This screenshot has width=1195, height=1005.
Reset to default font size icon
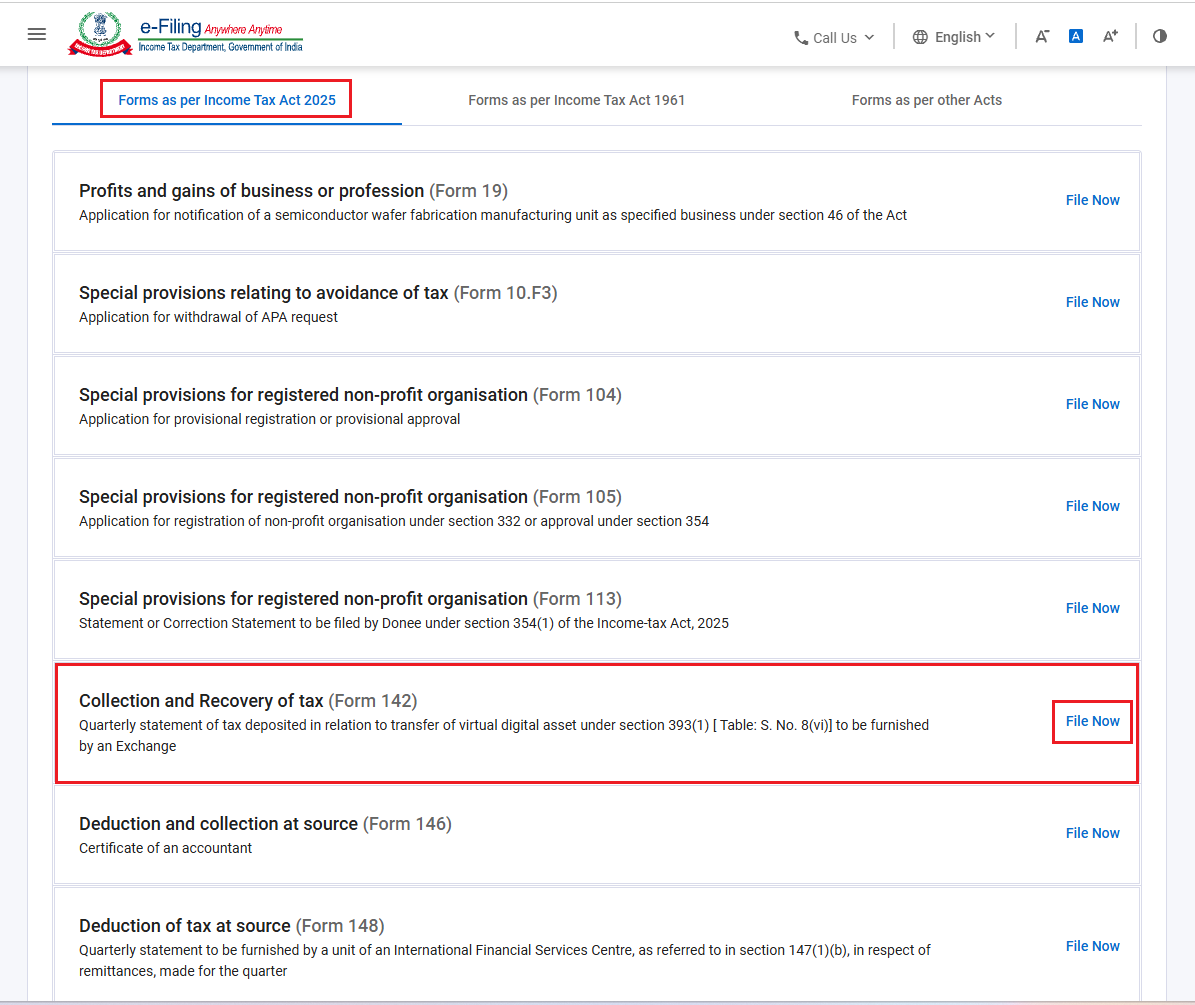coord(1075,36)
